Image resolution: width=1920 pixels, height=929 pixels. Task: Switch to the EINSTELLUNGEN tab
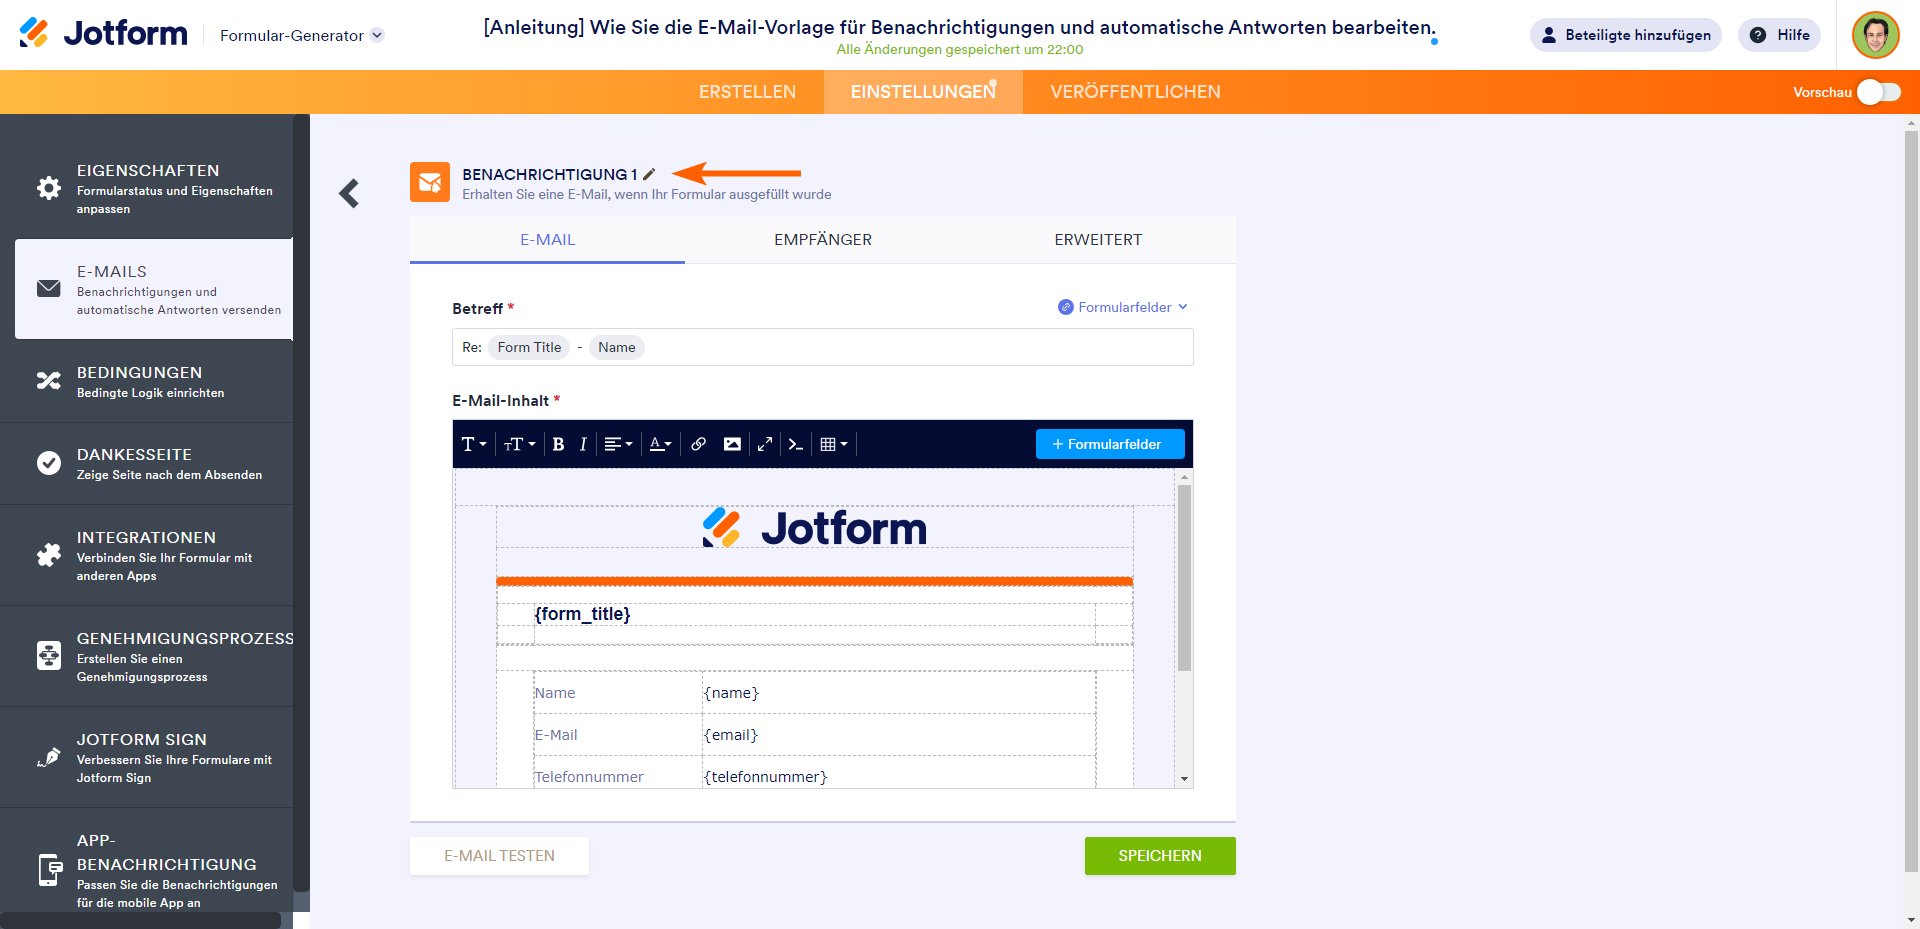coord(923,92)
